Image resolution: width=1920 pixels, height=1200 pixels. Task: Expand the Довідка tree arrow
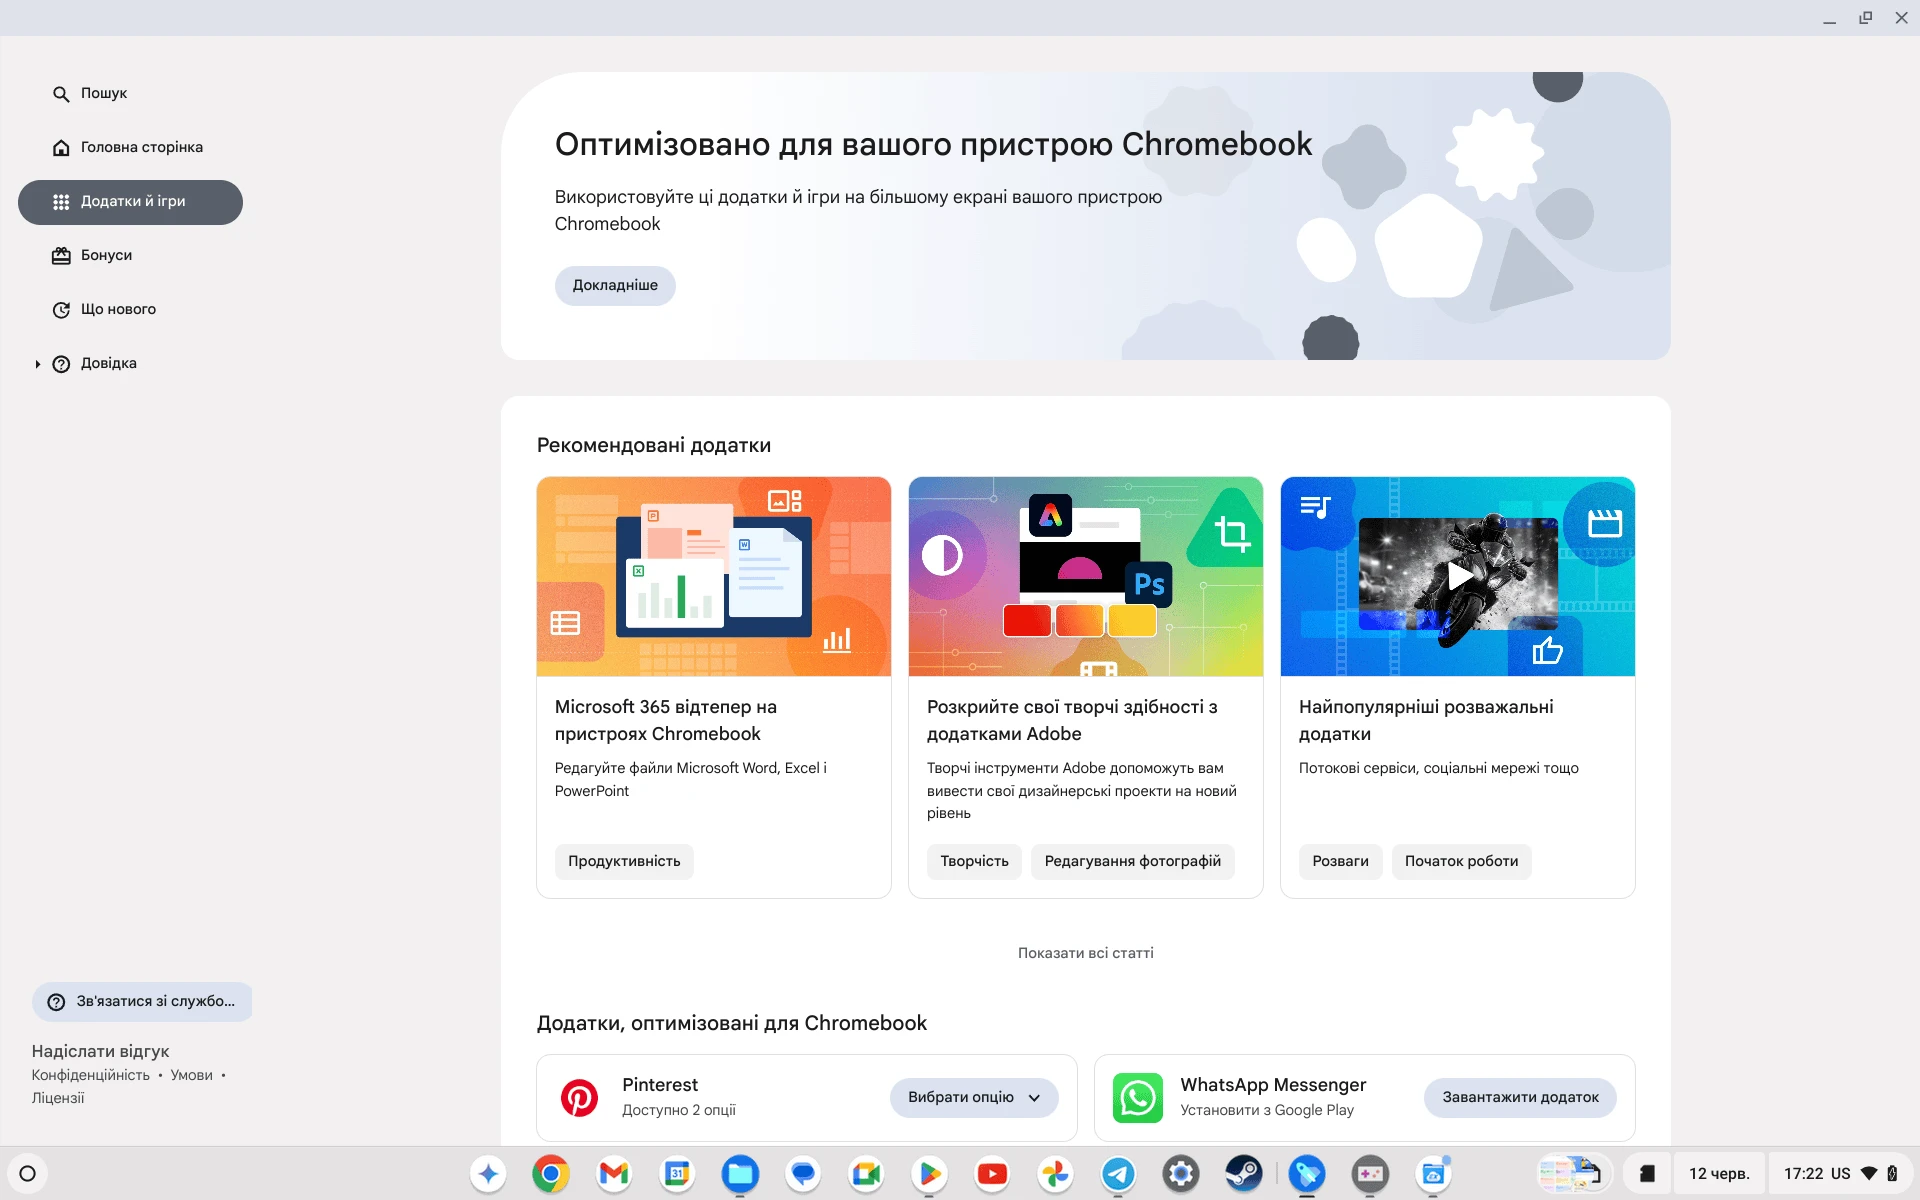[37, 364]
